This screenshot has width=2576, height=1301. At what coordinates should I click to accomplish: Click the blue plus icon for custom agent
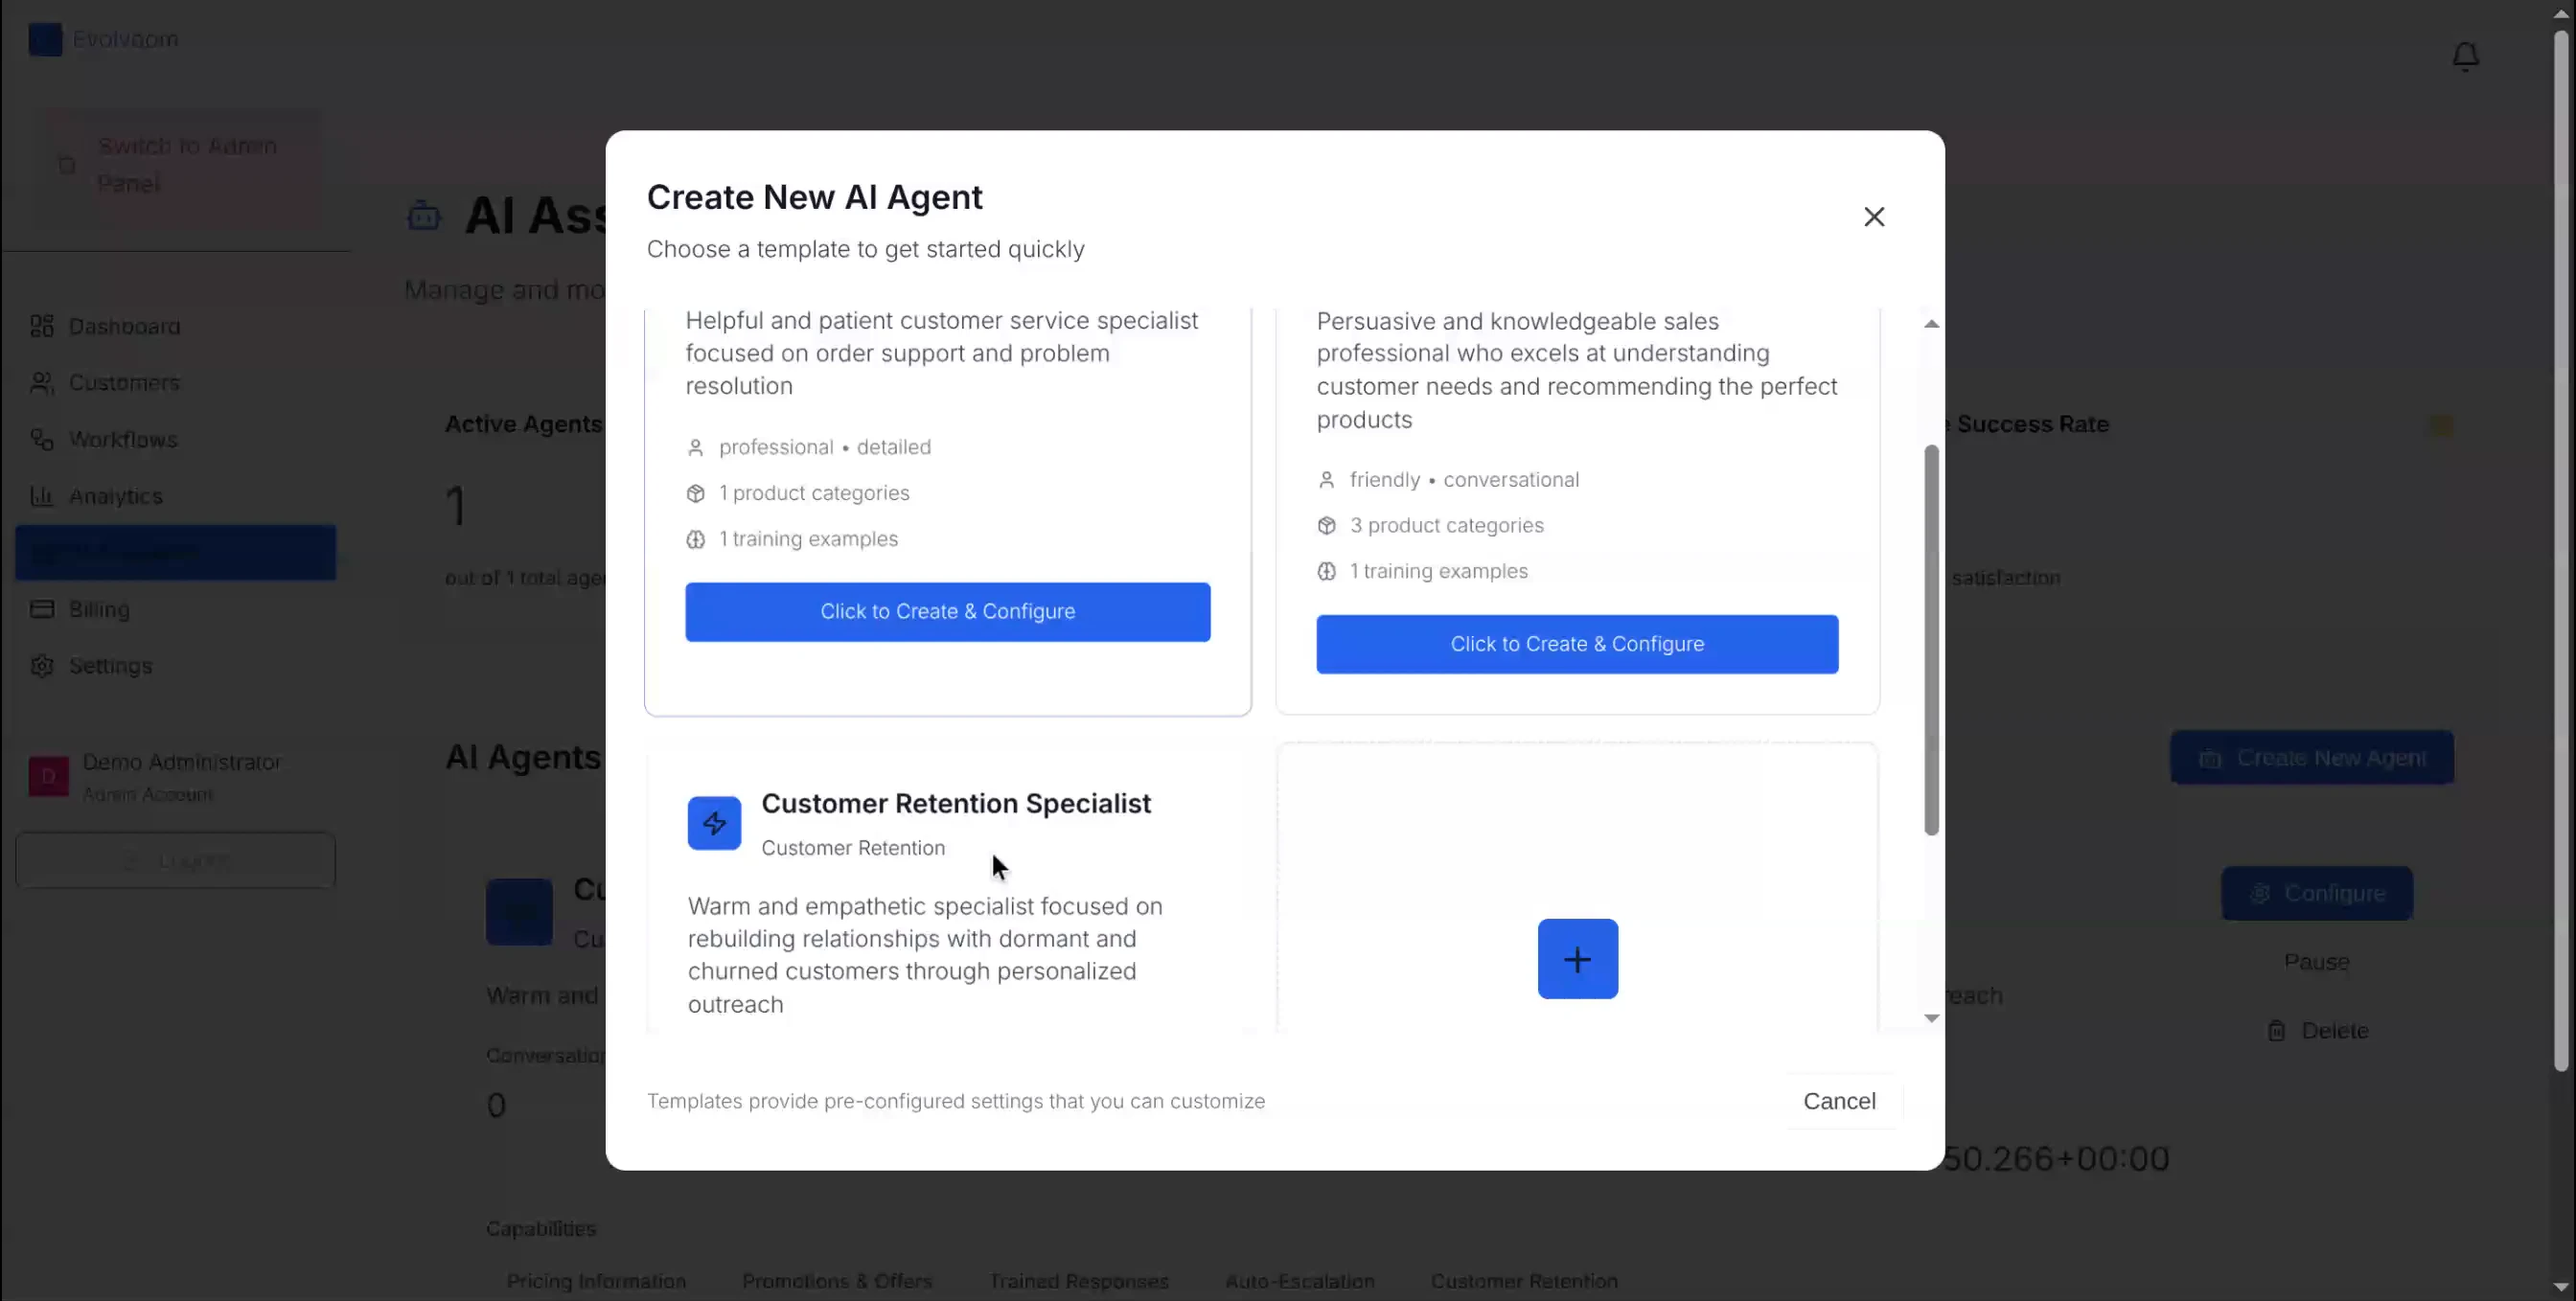pyautogui.click(x=1577, y=958)
